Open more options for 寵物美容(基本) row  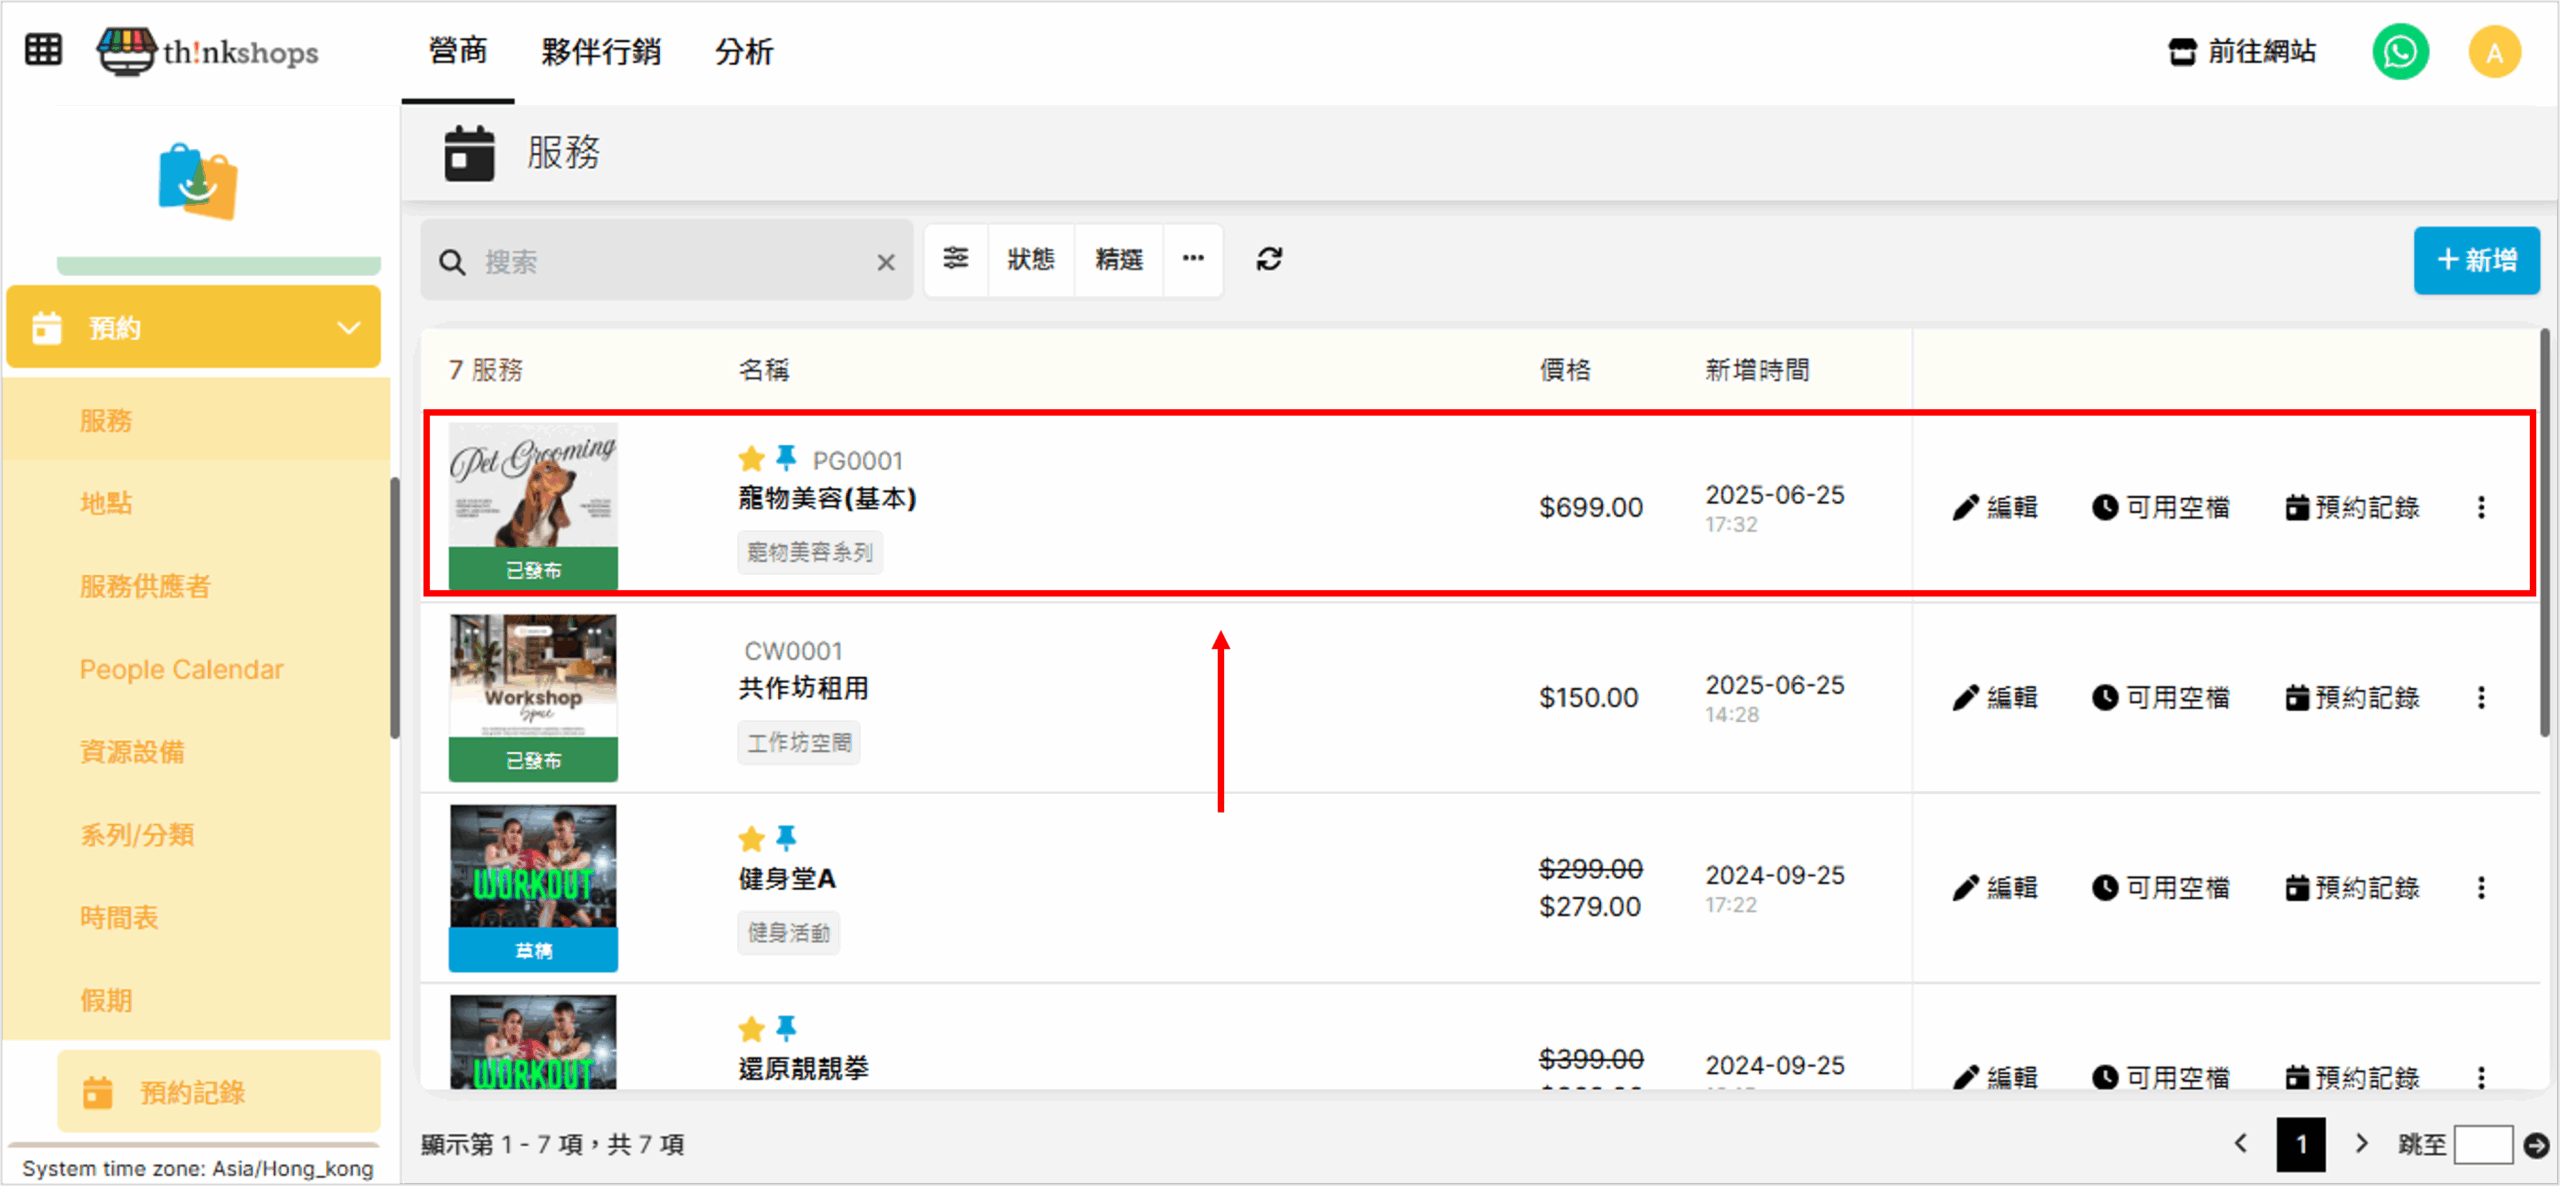[2481, 508]
